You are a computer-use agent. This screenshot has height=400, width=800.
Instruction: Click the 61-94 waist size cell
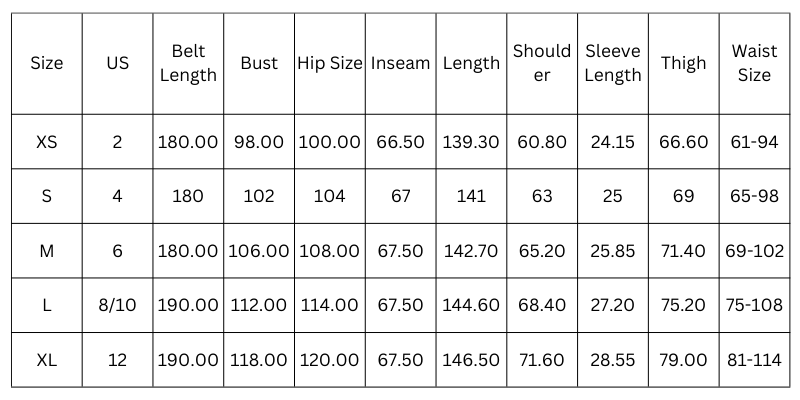coord(754,142)
